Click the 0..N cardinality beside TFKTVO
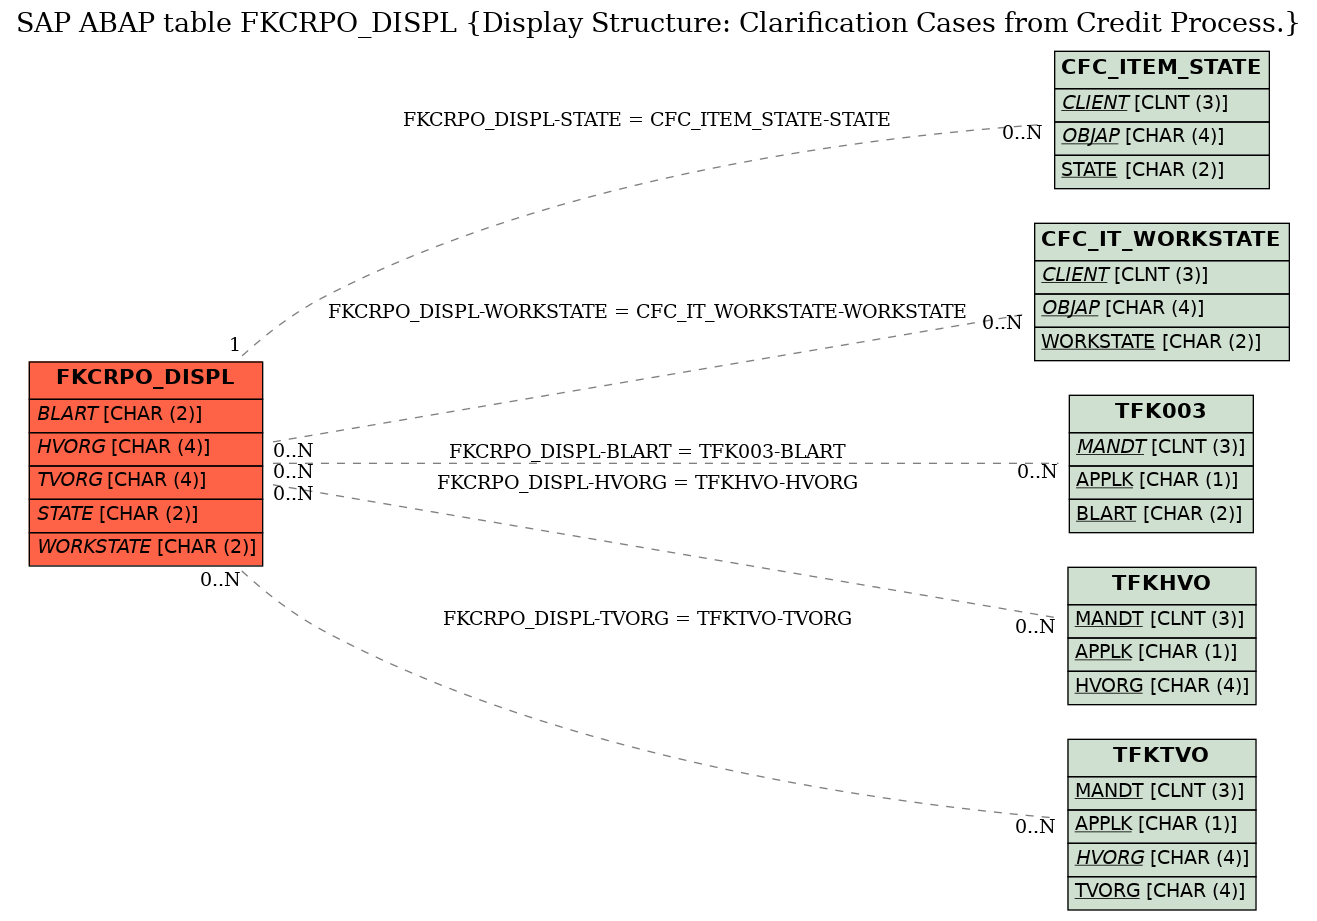The width and height of the screenshot is (1317, 921). click(x=1035, y=827)
